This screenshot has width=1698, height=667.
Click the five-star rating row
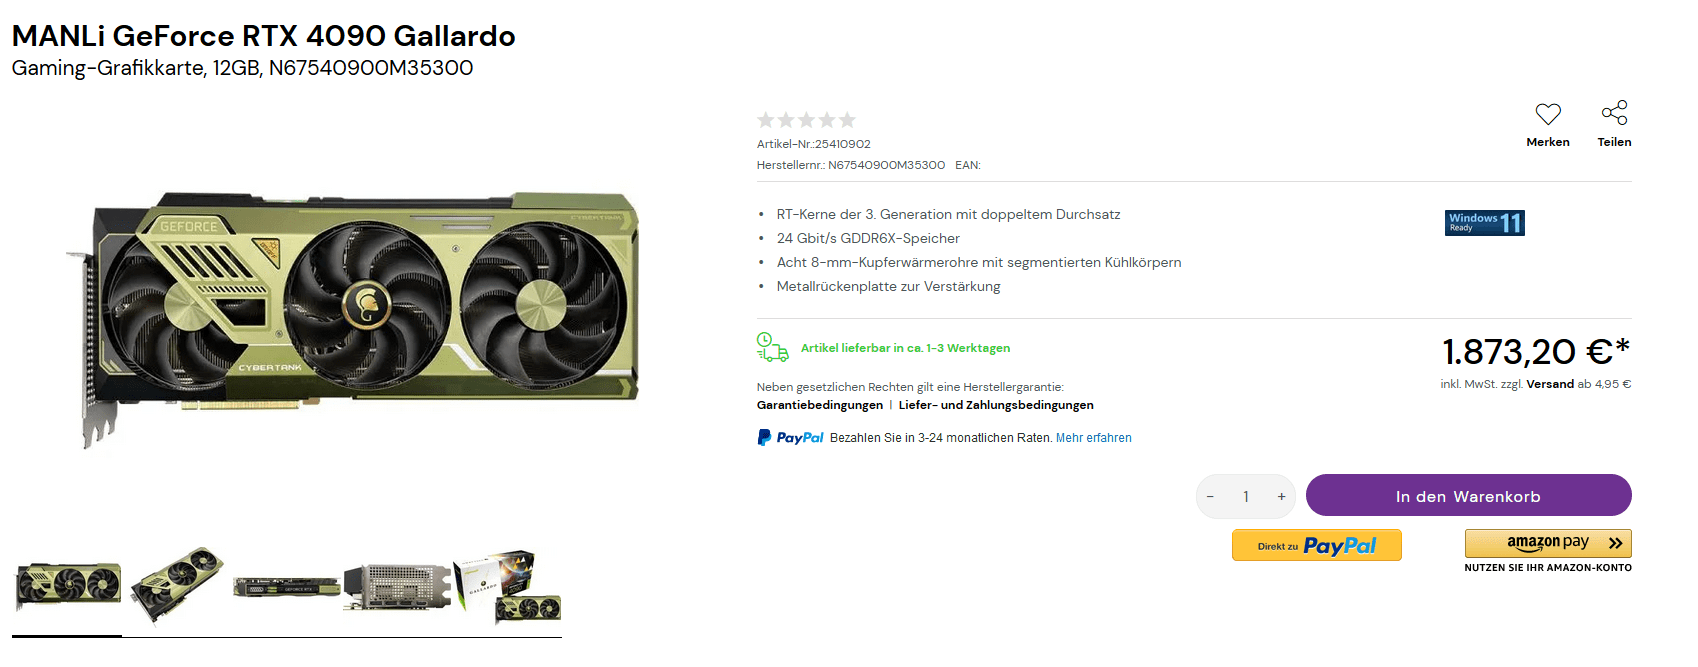click(806, 120)
